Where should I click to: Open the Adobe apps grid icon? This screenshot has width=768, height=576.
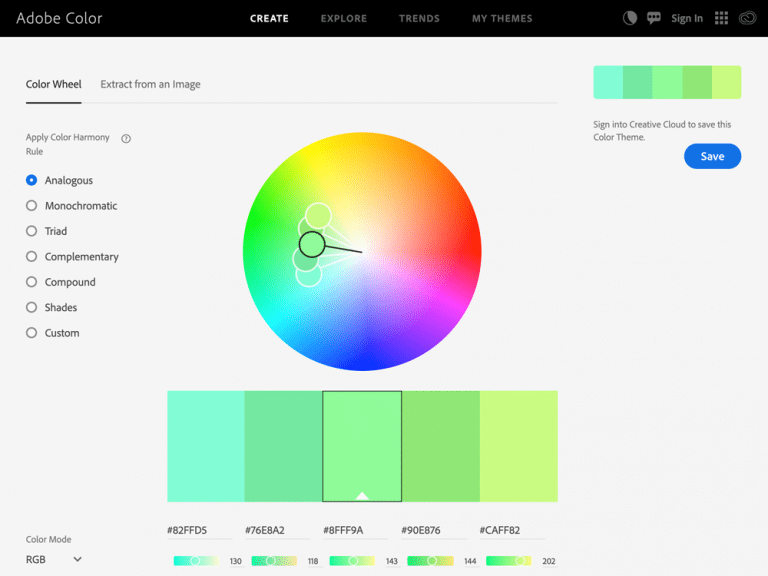[721, 18]
